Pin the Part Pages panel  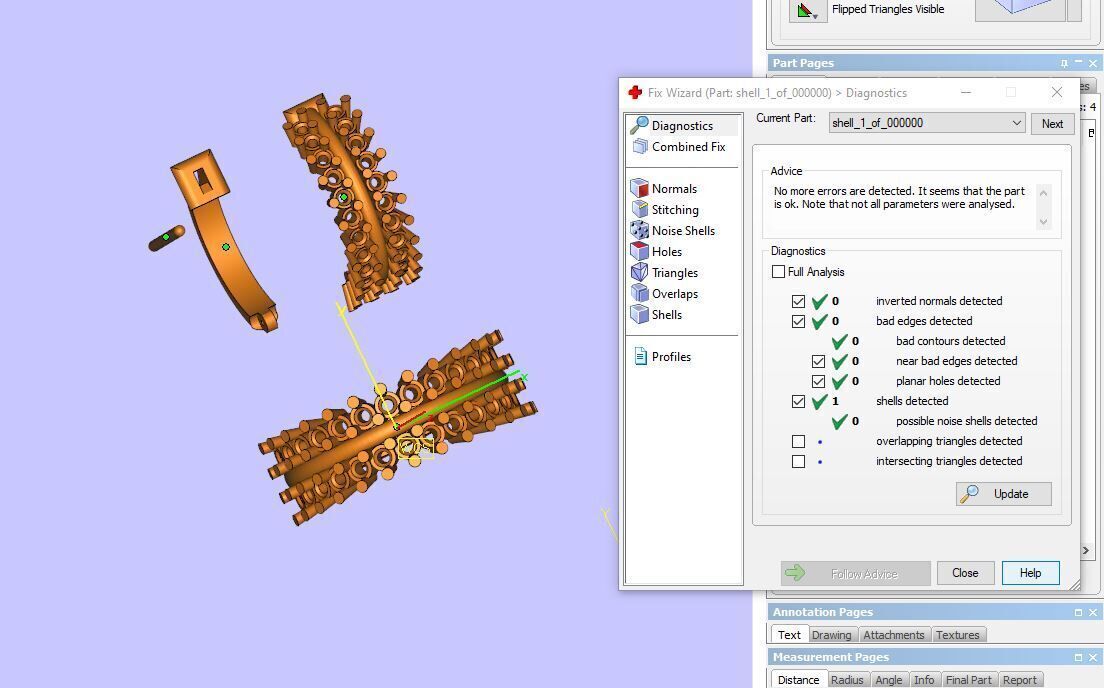point(1064,63)
